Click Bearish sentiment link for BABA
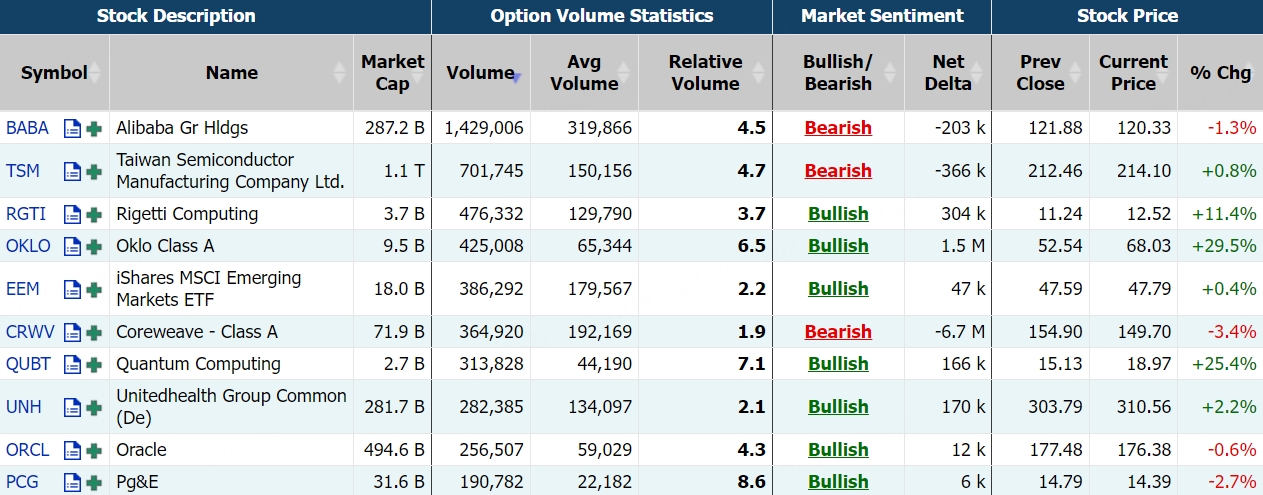 tap(838, 128)
